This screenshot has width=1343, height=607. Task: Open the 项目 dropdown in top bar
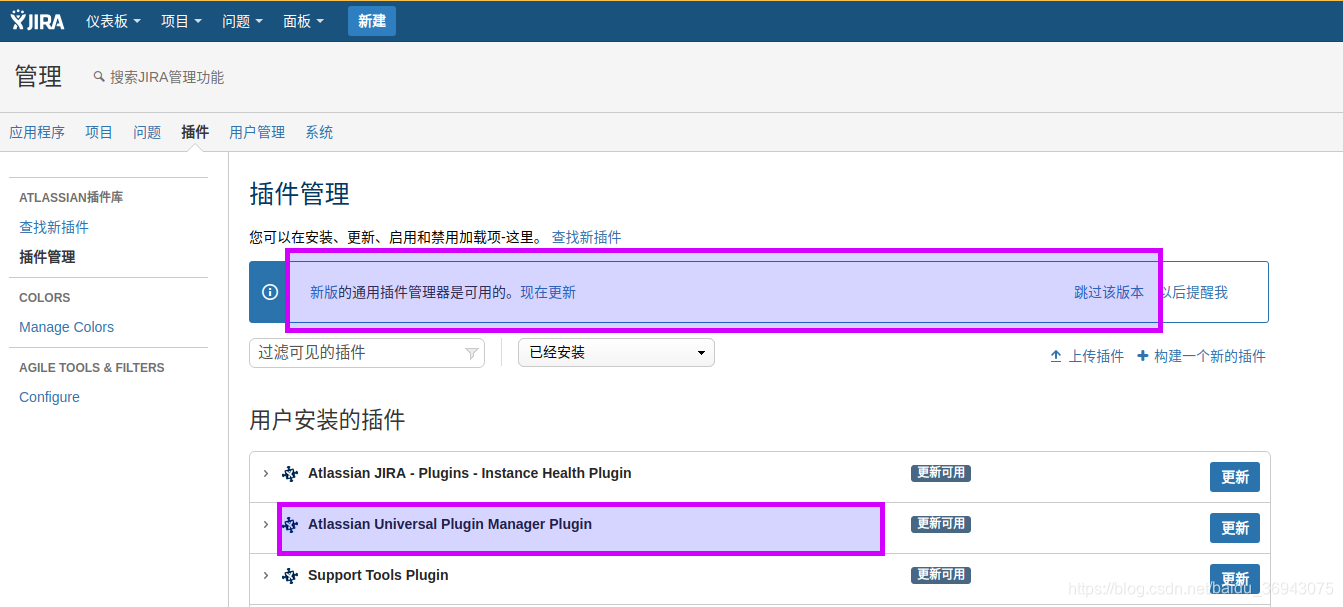coord(181,21)
